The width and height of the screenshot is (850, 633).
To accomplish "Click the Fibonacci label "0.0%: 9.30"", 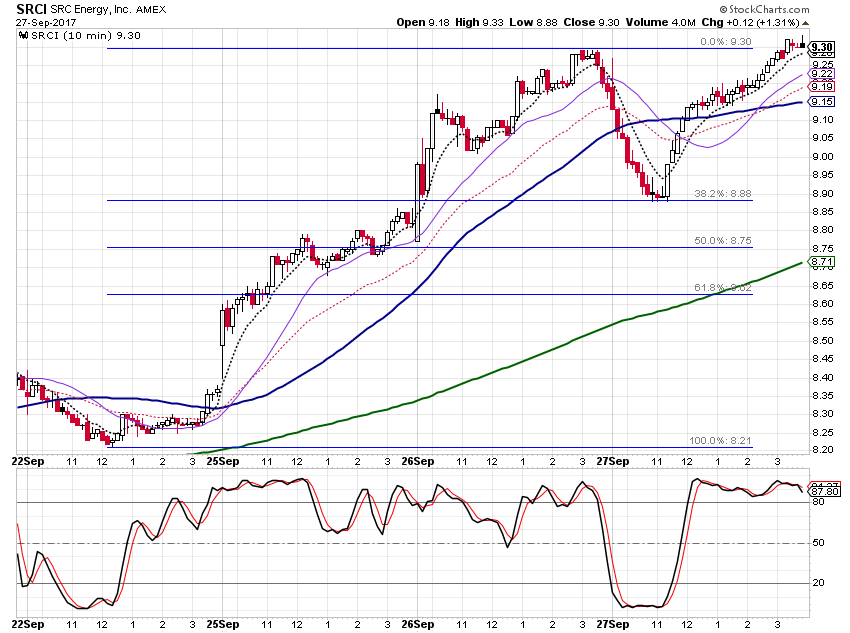I will click(725, 42).
